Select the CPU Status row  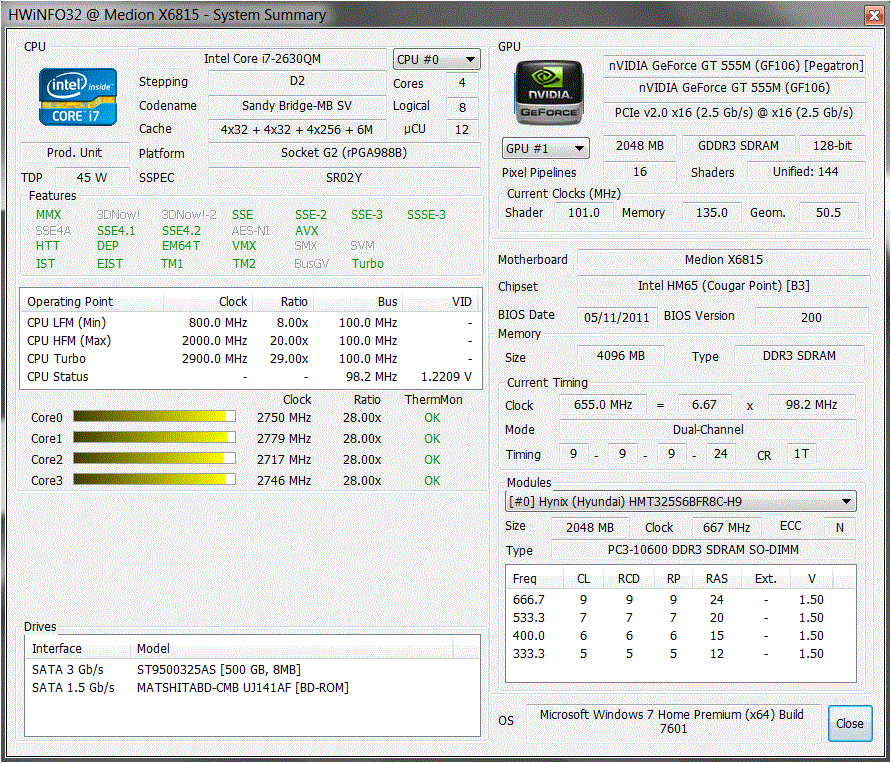click(x=250, y=377)
